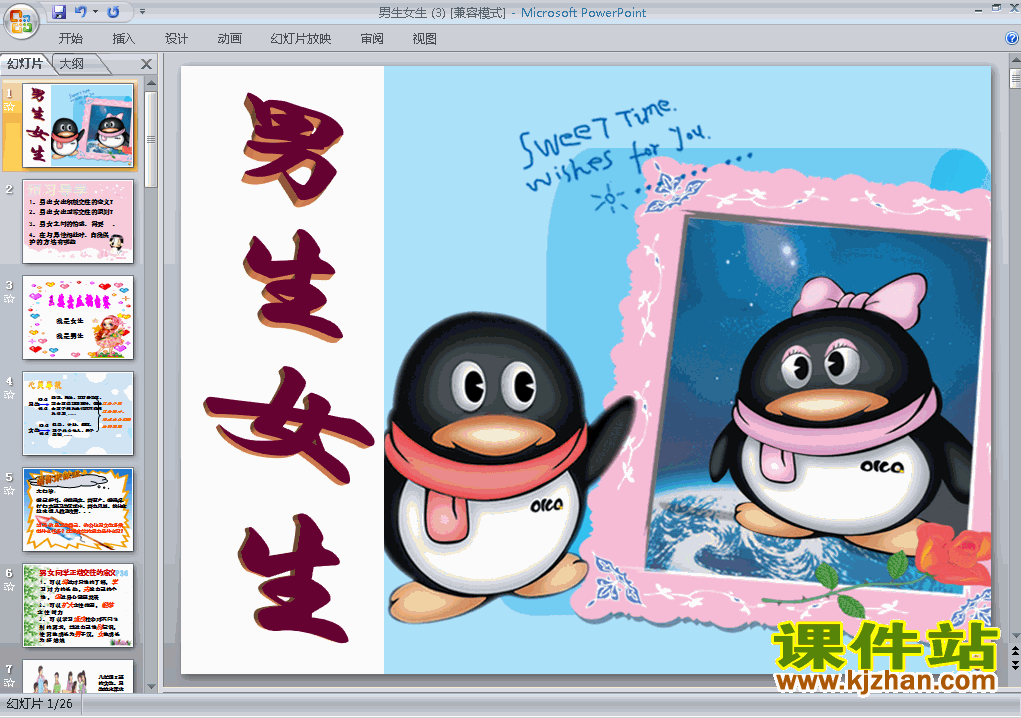Screen dimensions: 1021x718
Task: Open the 开始 ribbon tab
Action: [x=70, y=38]
